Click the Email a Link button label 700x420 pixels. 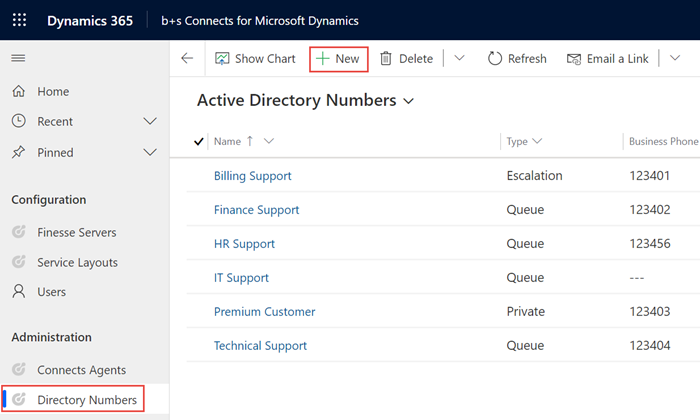[x=617, y=58]
